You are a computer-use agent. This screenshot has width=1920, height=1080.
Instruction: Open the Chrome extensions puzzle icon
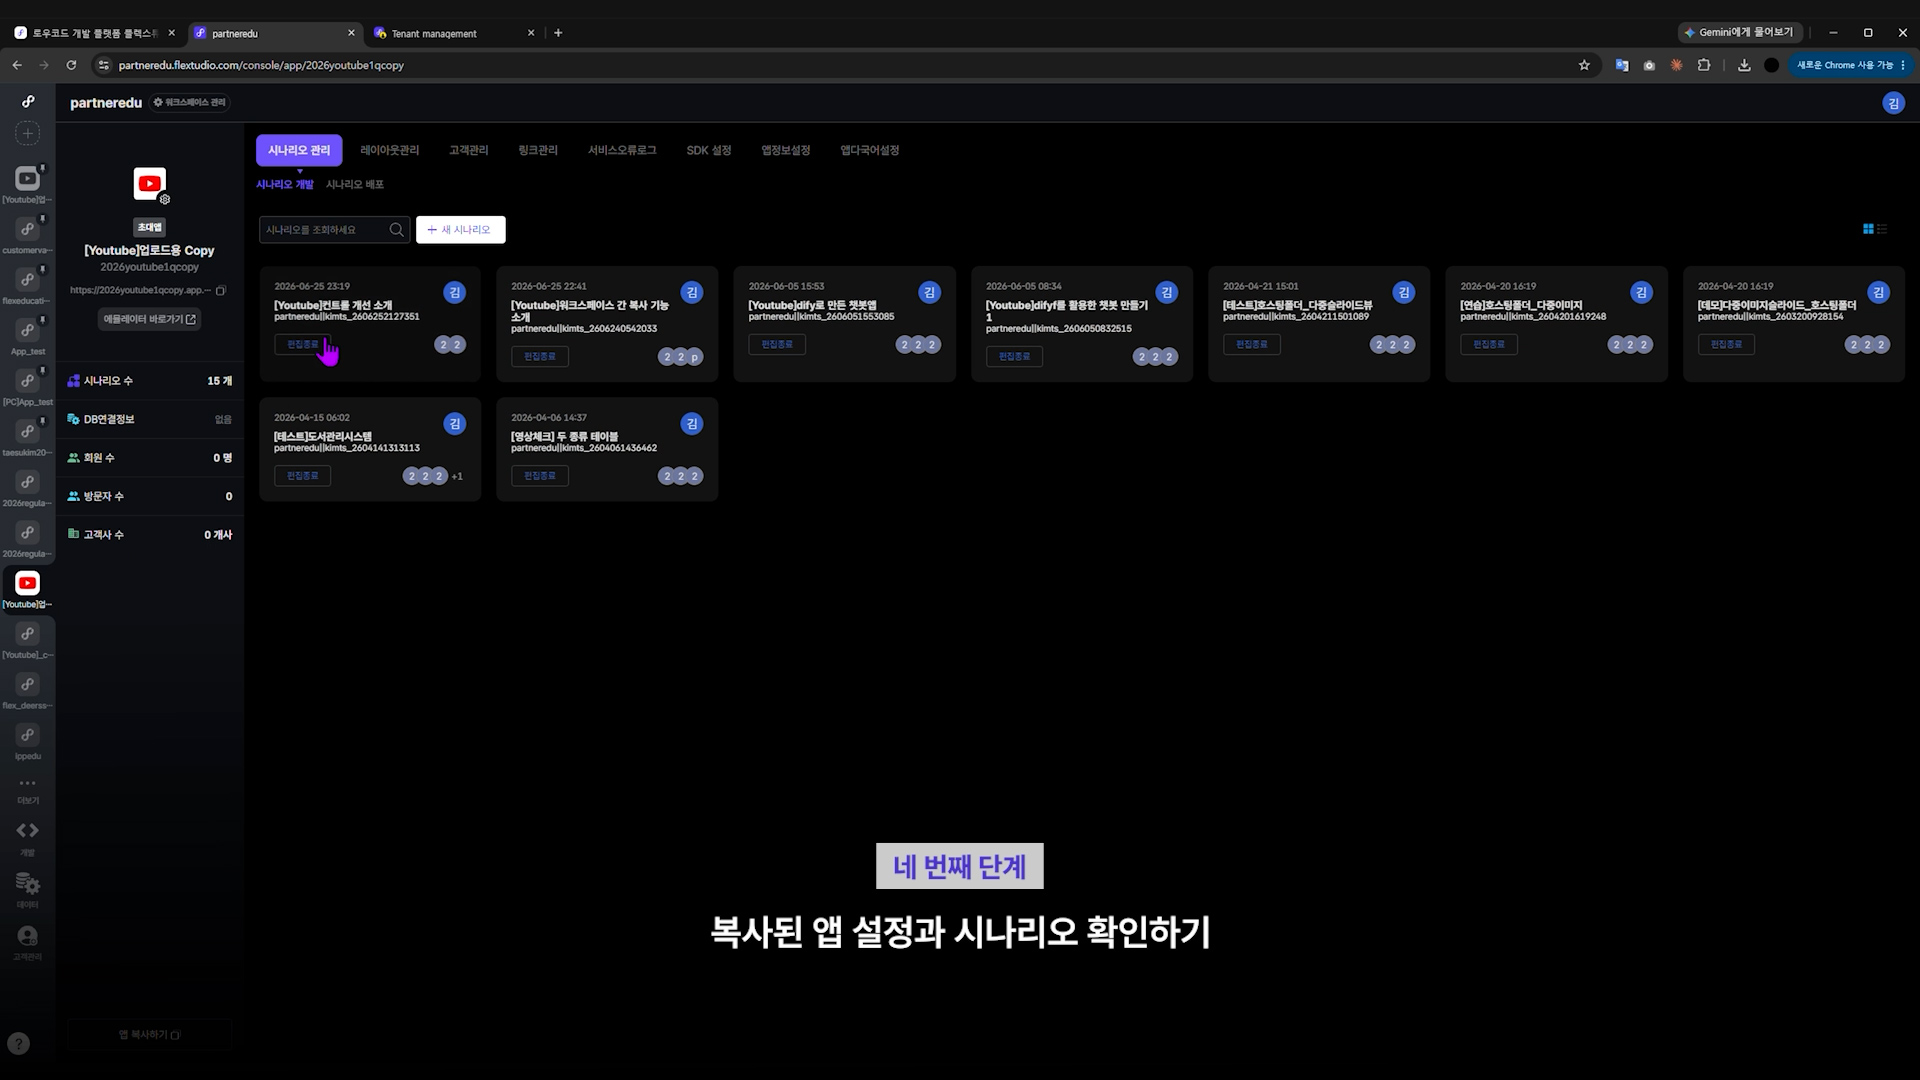coord(1704,65)
